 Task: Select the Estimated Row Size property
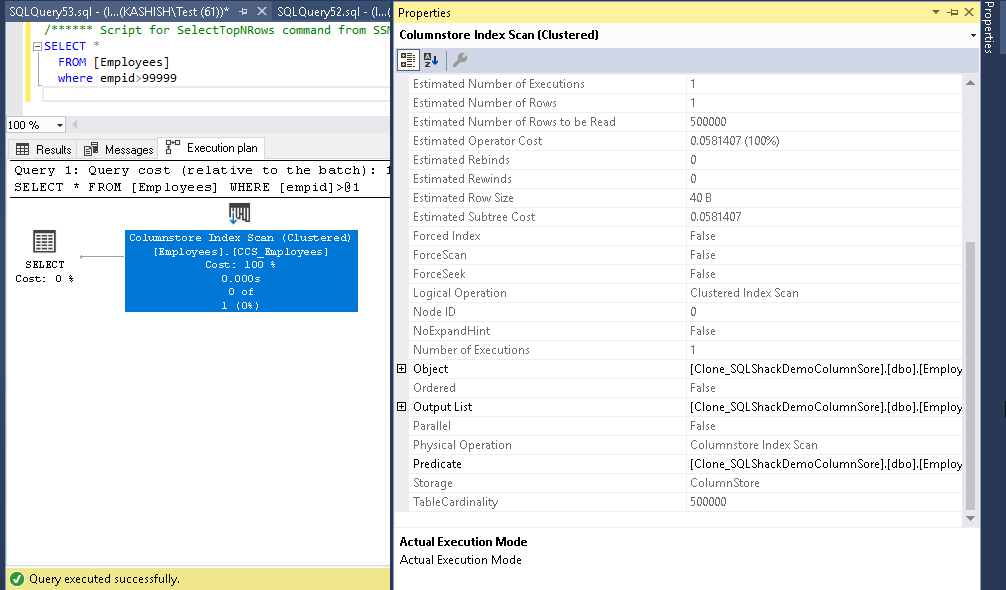(685, 198)
